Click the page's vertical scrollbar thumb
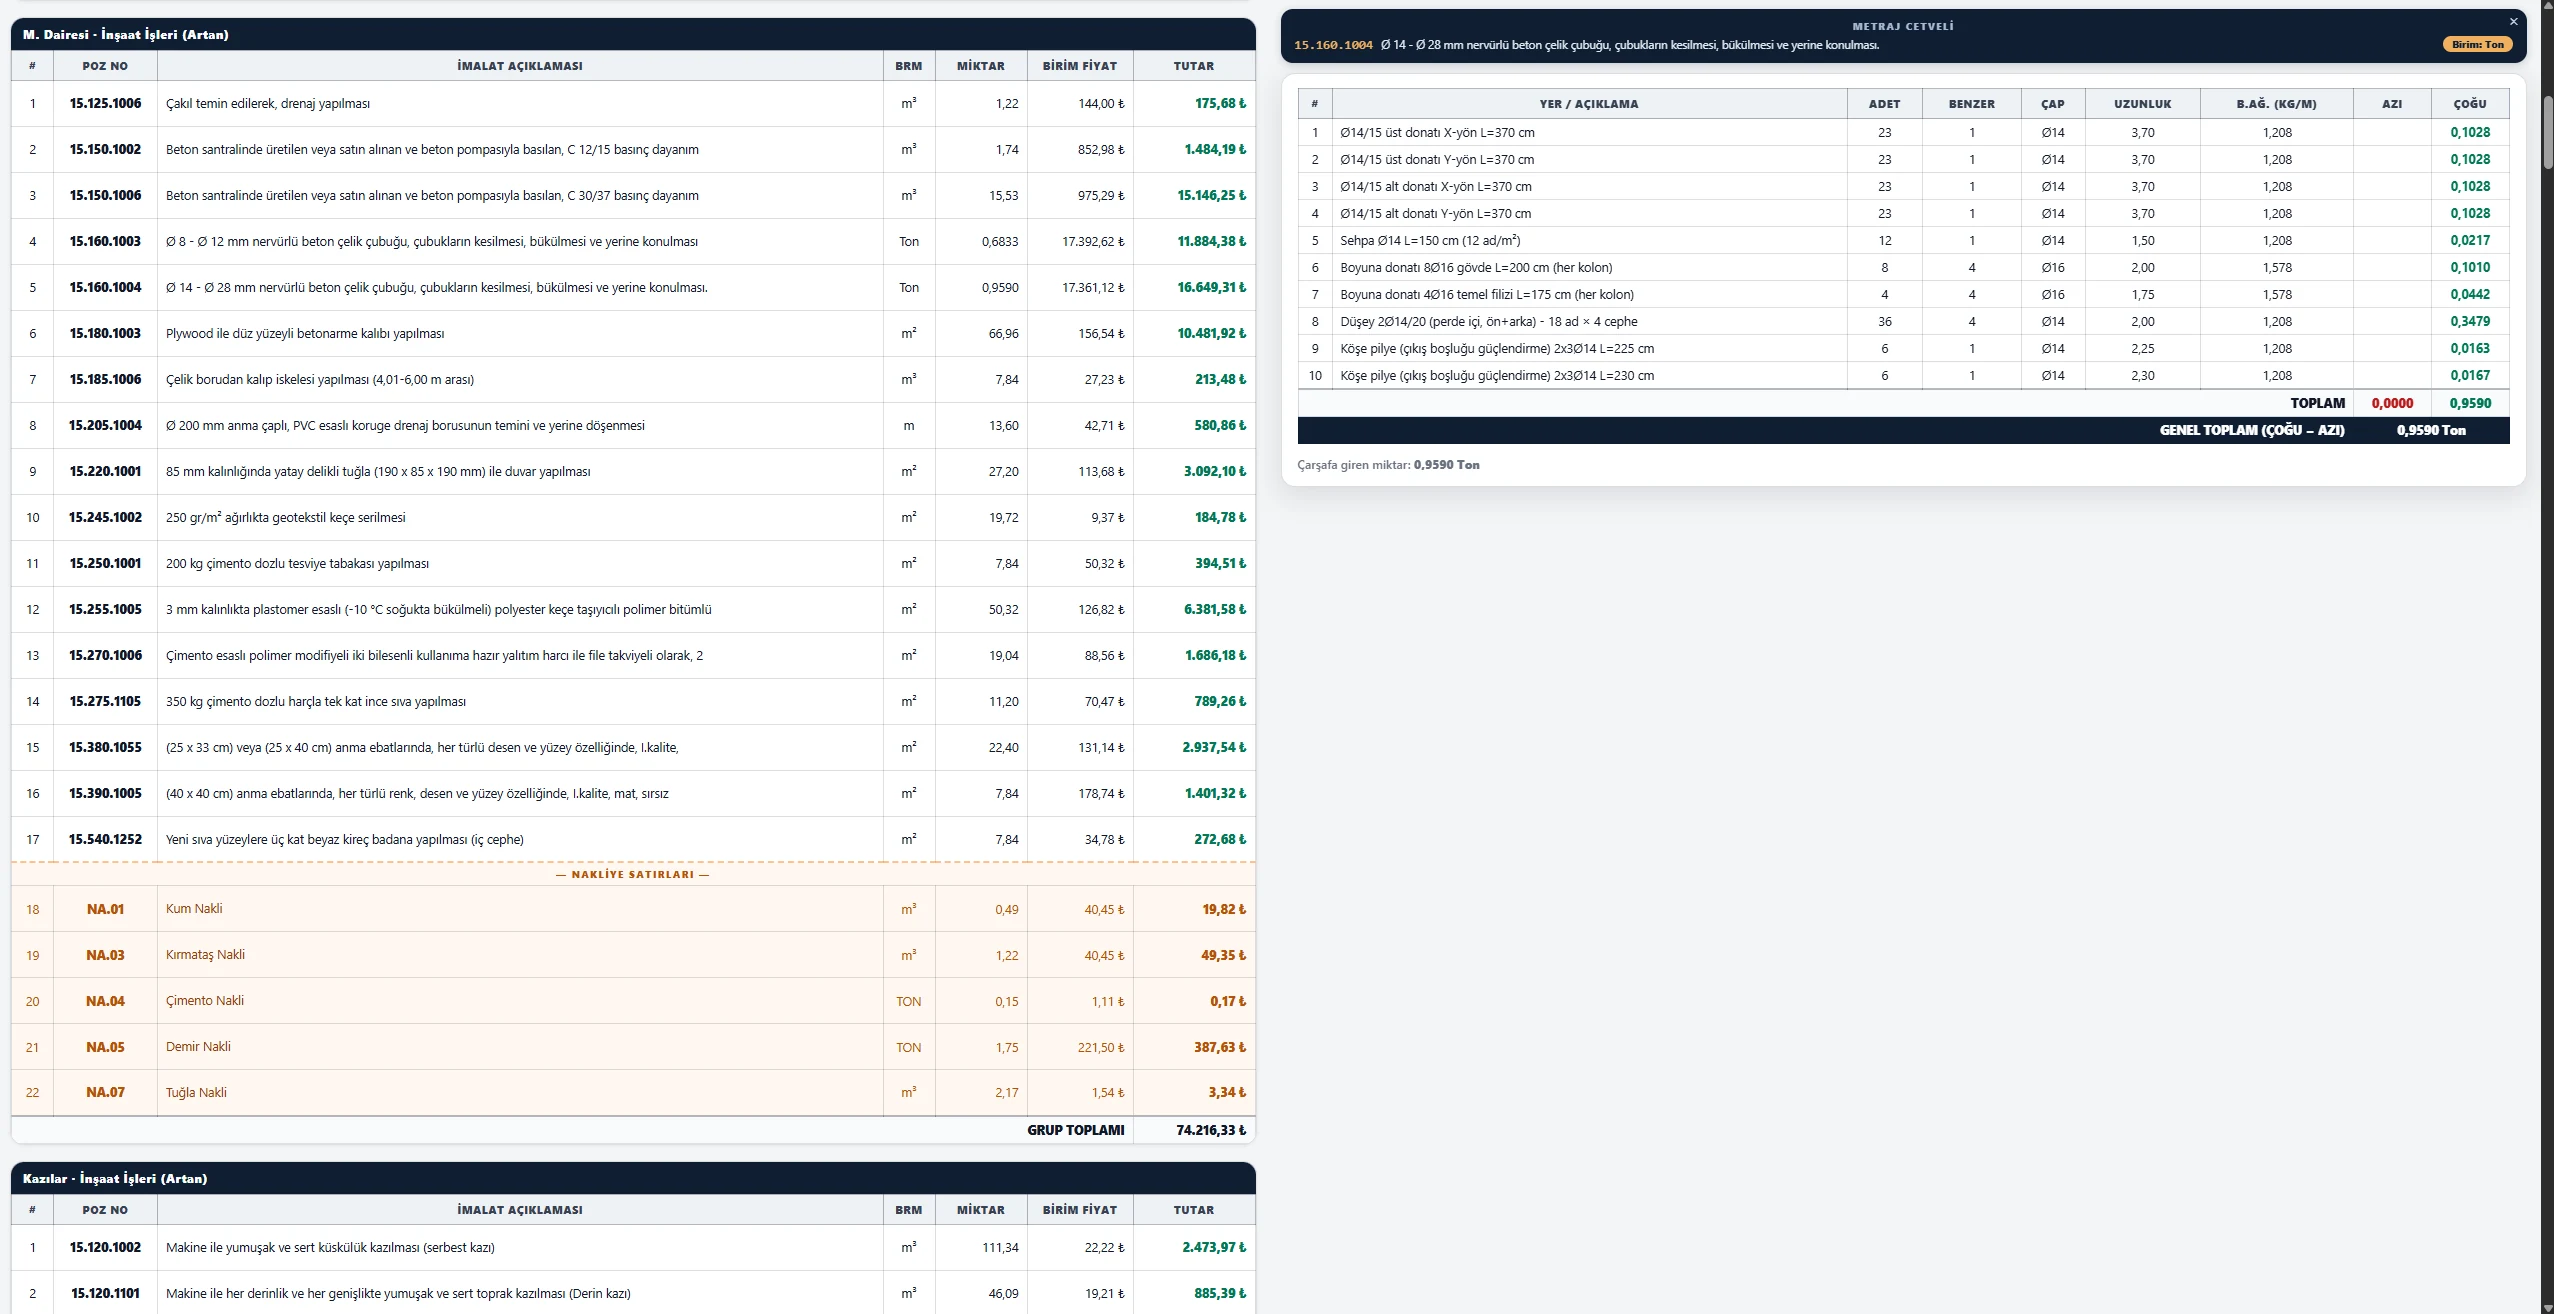2554x1314 pixels. coord(2547,133)
